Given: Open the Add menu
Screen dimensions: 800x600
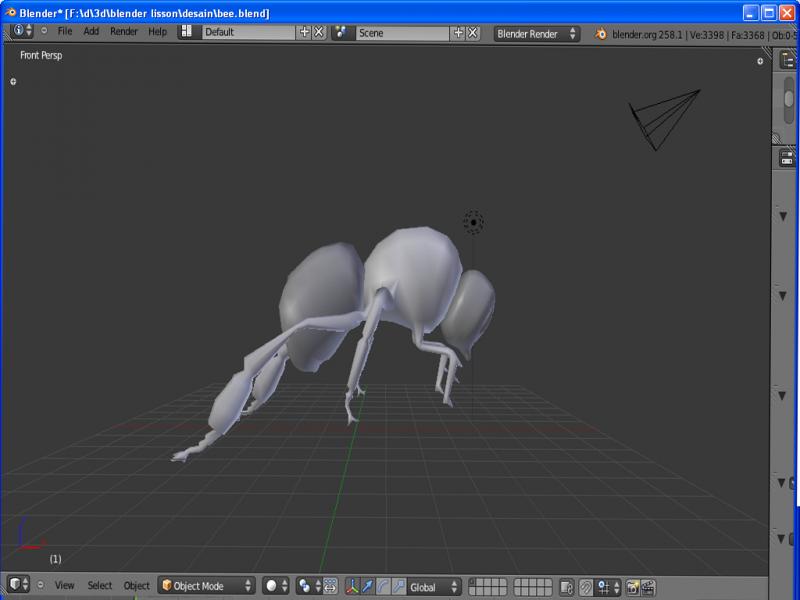Looking at the screenshot, I should [x=91, y=32].
